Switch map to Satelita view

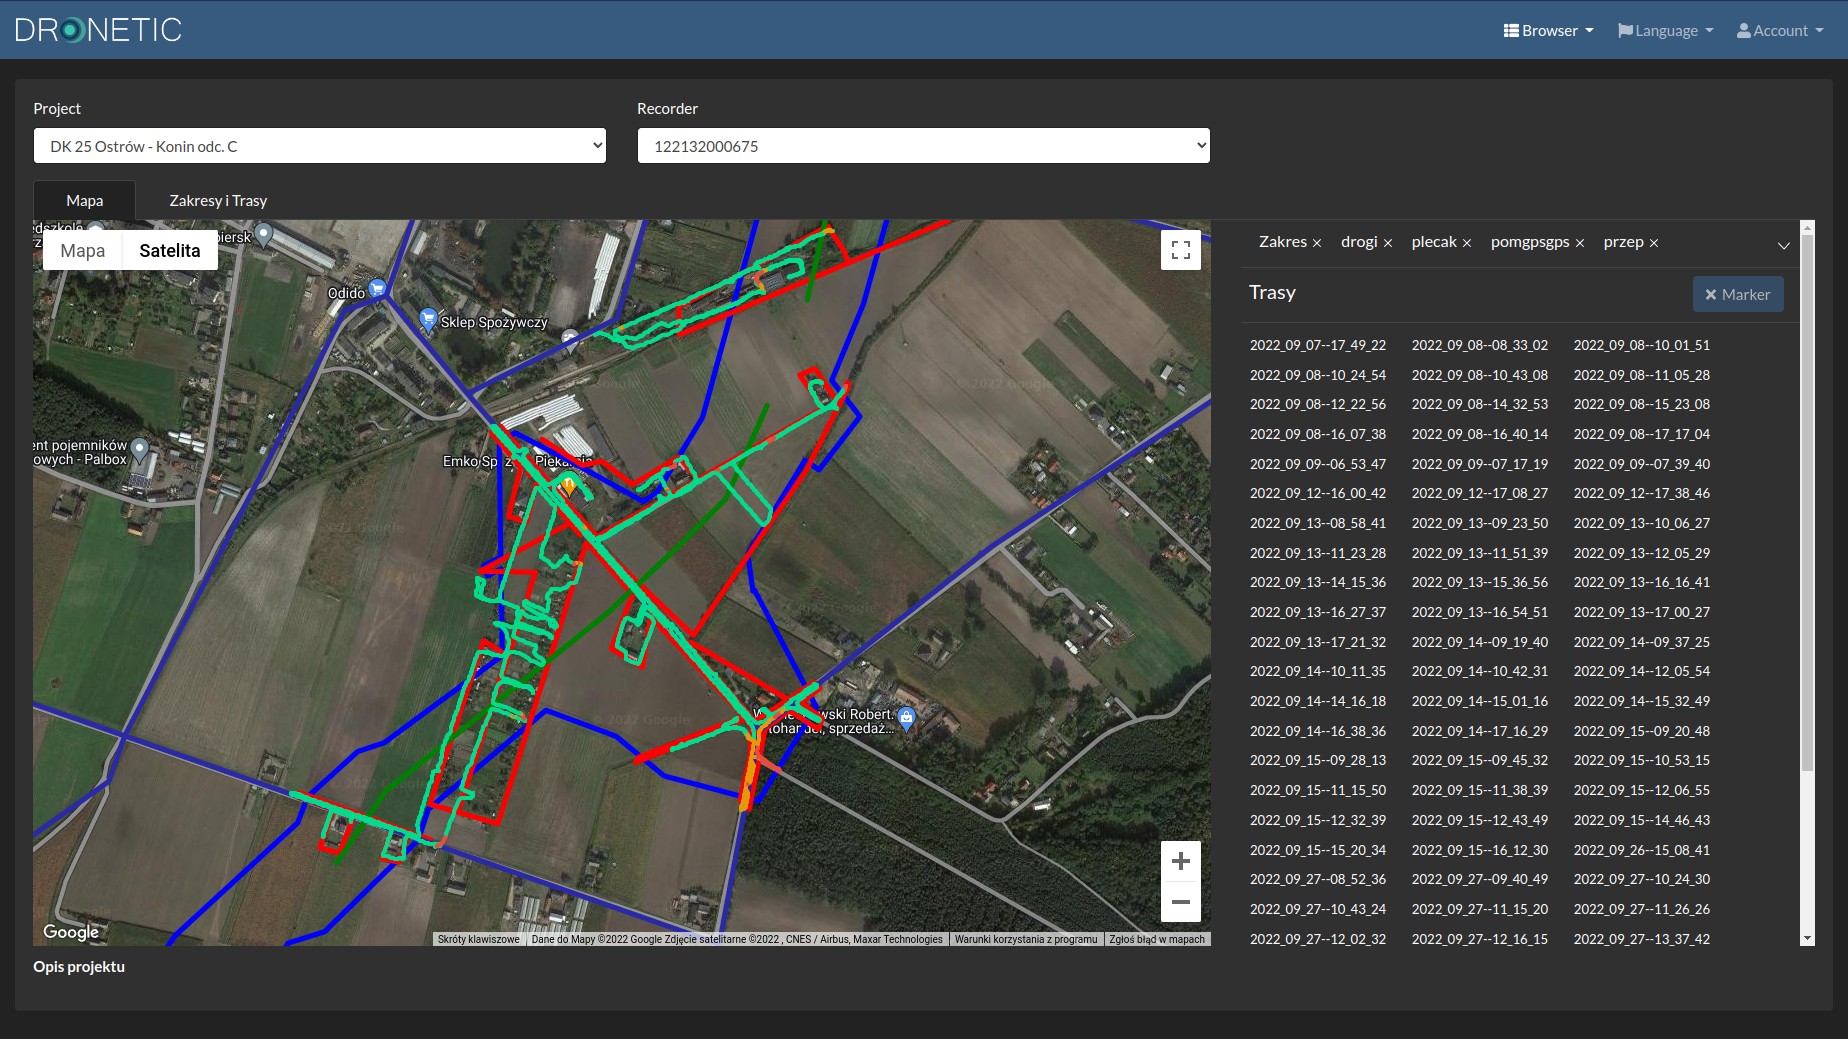tap(169, 251)
